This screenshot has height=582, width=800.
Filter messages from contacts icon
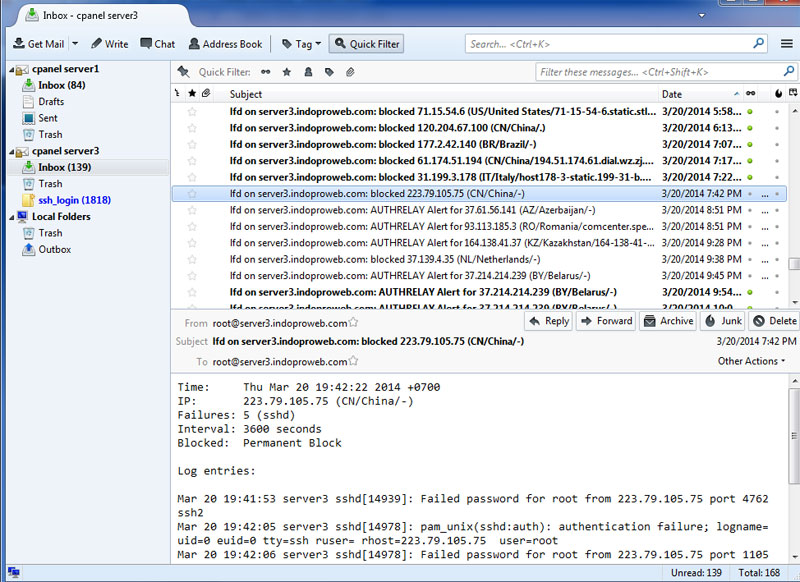(x=308, y=72)
